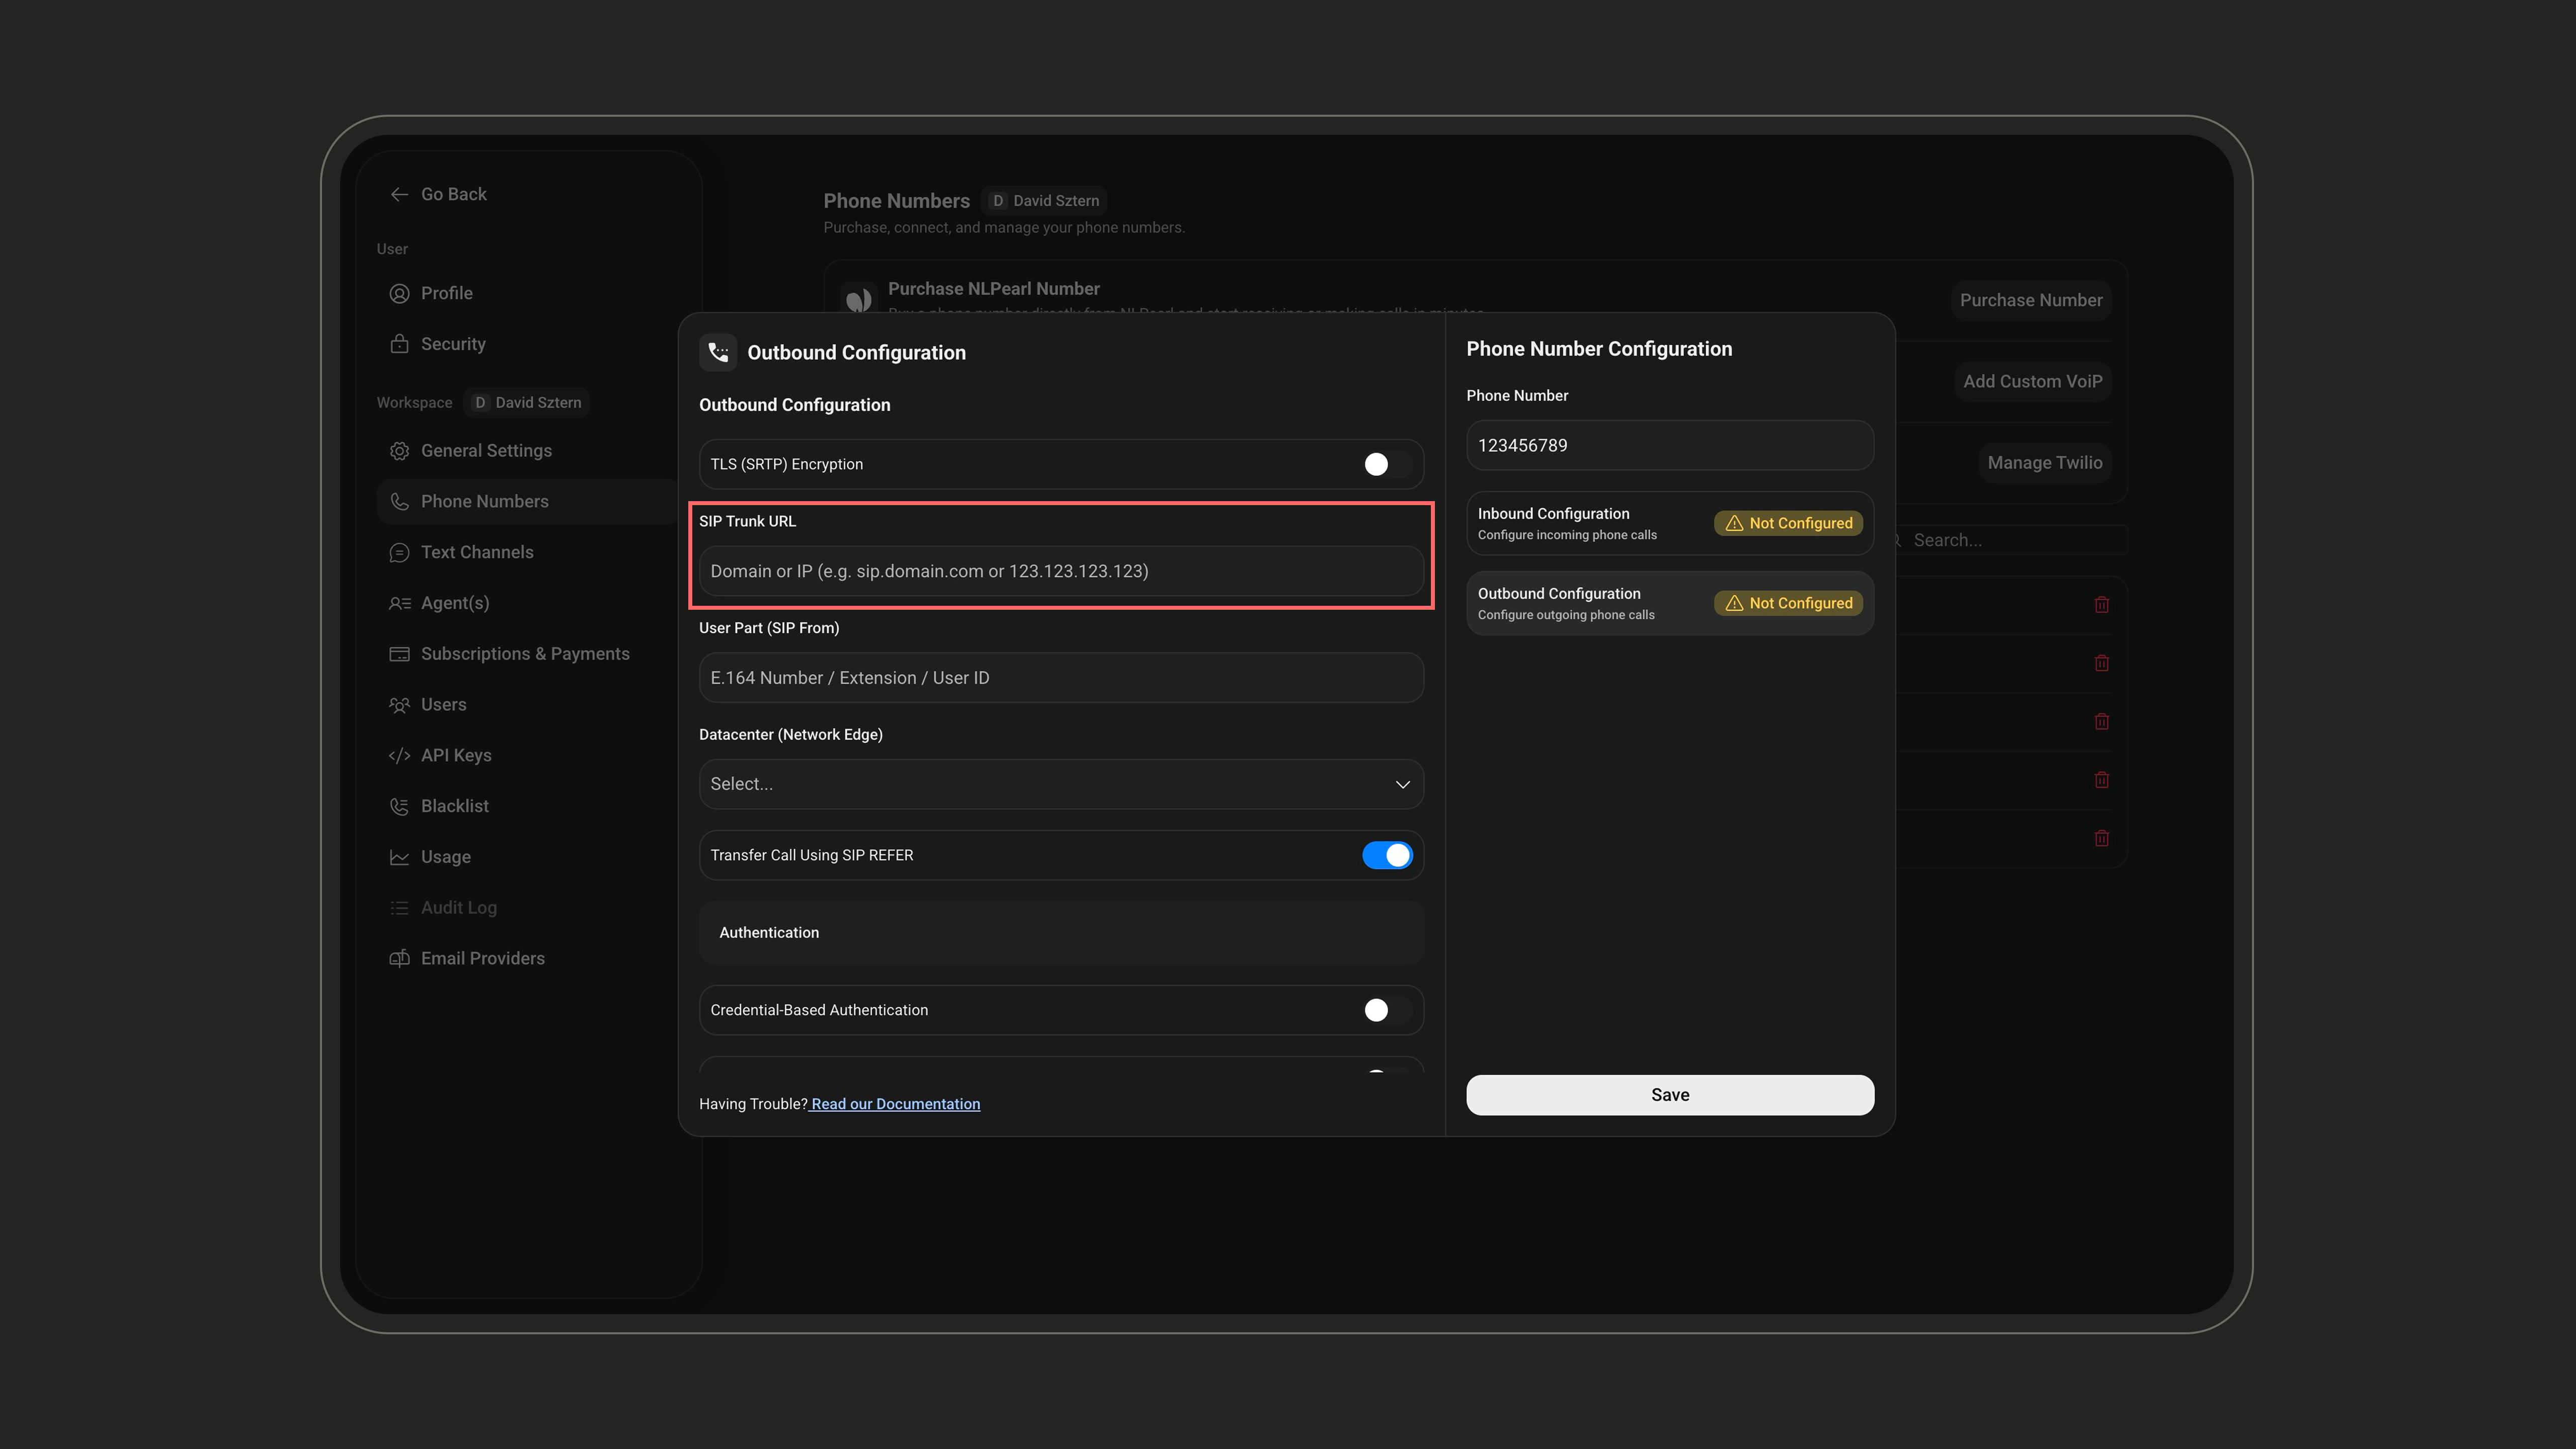Click the Manage Twilio button
The image size is (2576, 1449).
click(2044, 463)
